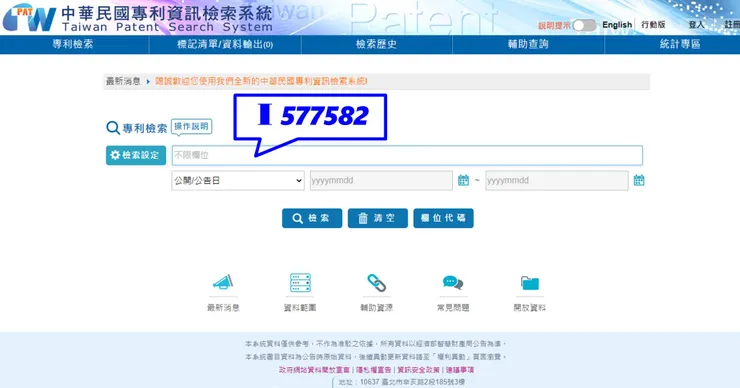740x388 pixels.
Task: Open the 操作說明 help button
Action: (191, 127)
